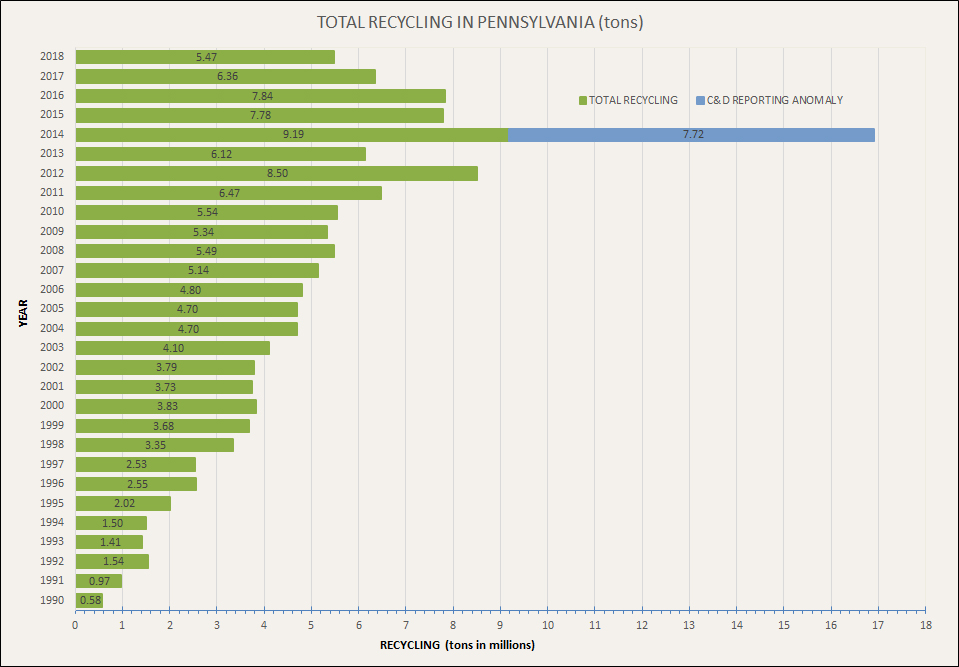
Task: Click the 1991 bar labeled 0.97
Action: (x=98, y=581)
